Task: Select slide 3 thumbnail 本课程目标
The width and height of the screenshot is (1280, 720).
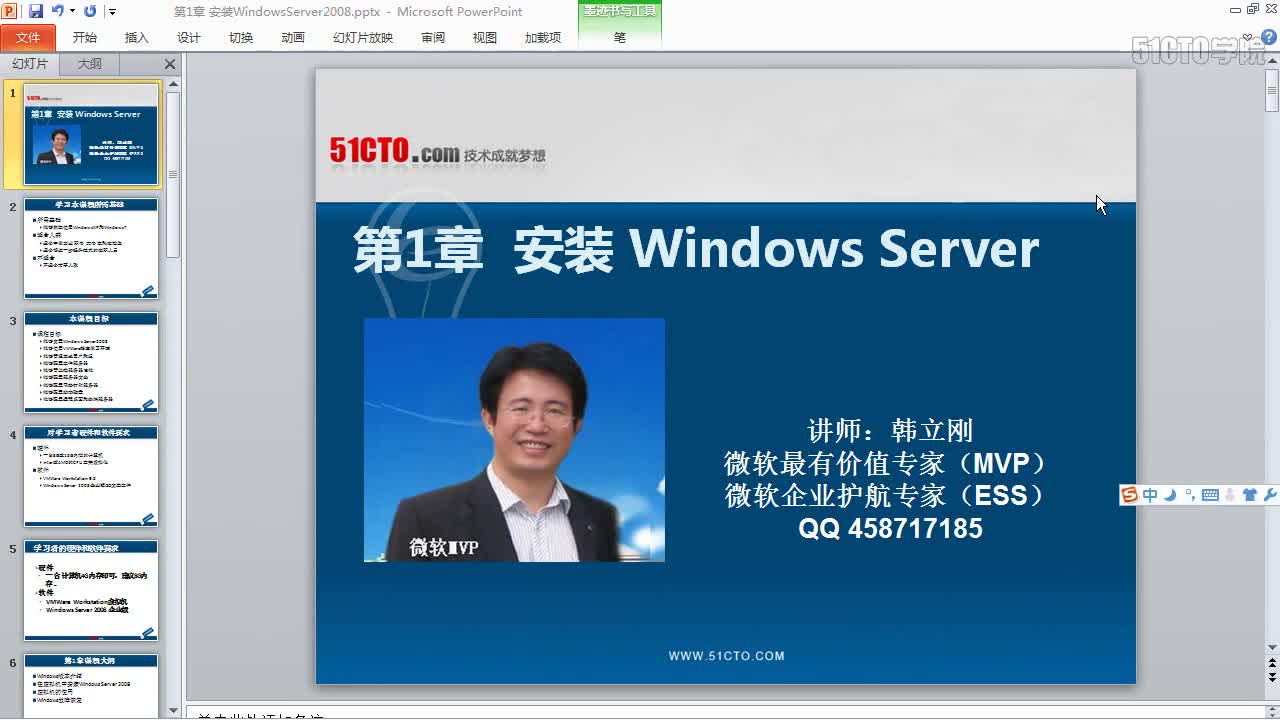Action: (x=91, y=363)
